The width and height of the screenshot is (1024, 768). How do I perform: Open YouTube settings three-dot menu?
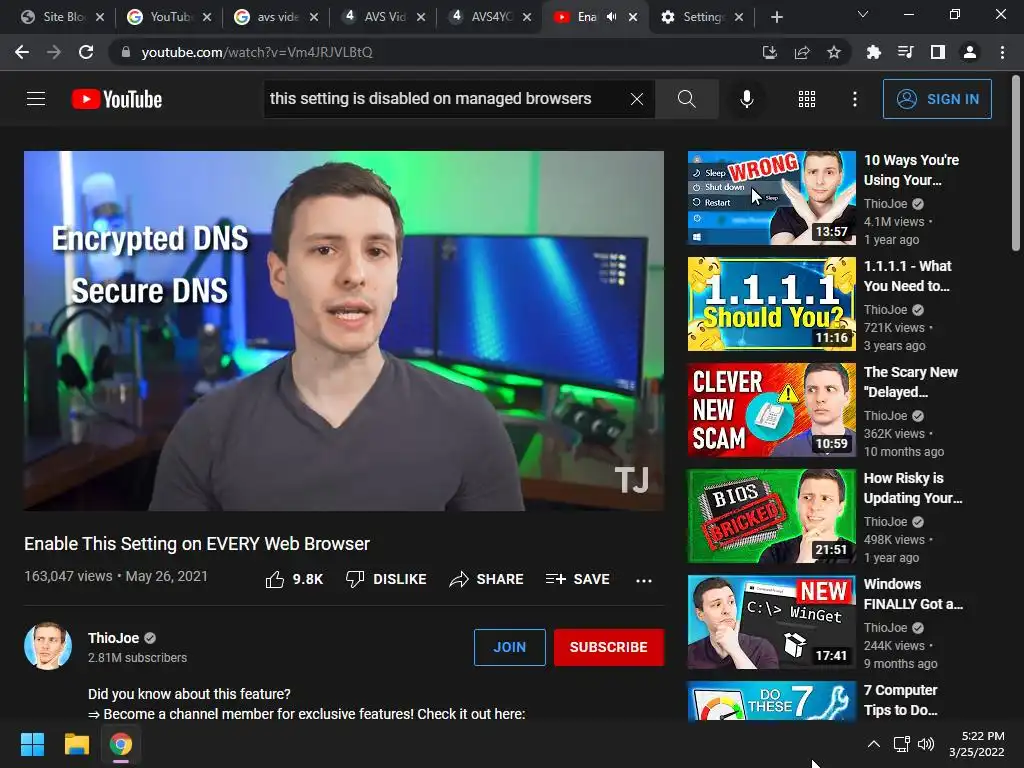855,99
